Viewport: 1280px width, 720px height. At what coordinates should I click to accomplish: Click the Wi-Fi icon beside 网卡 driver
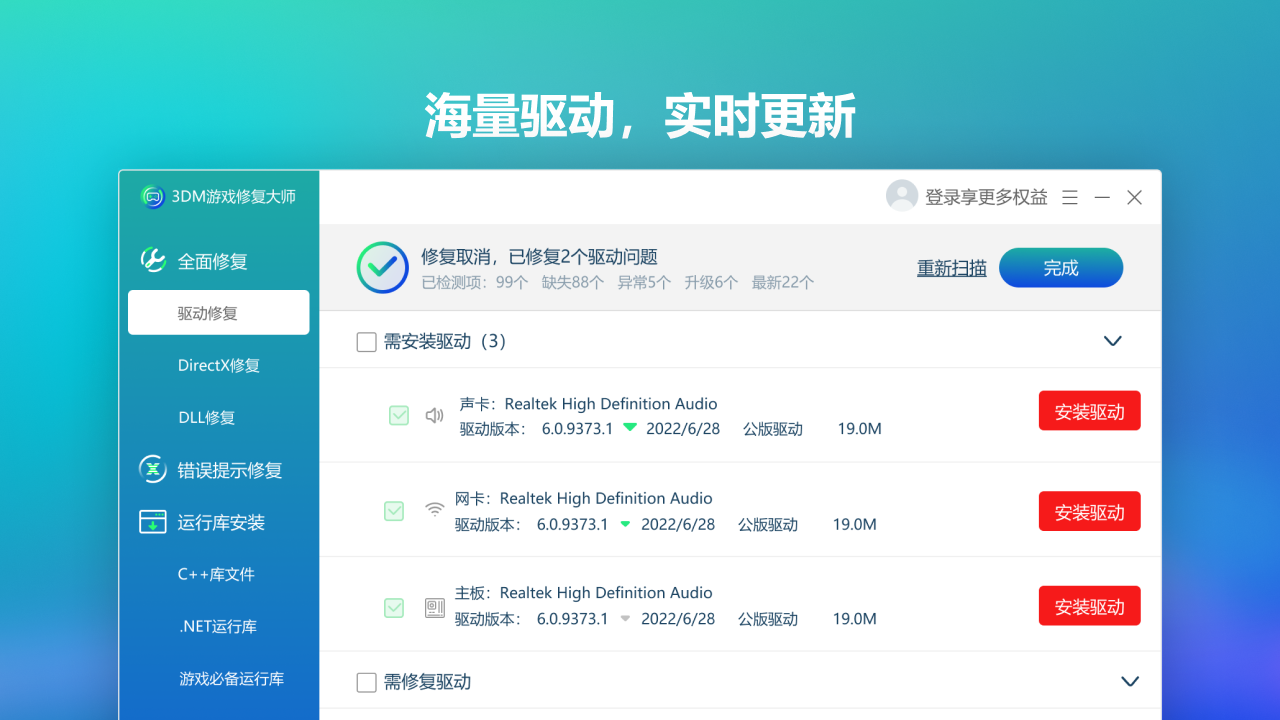(x=434, y=510)
